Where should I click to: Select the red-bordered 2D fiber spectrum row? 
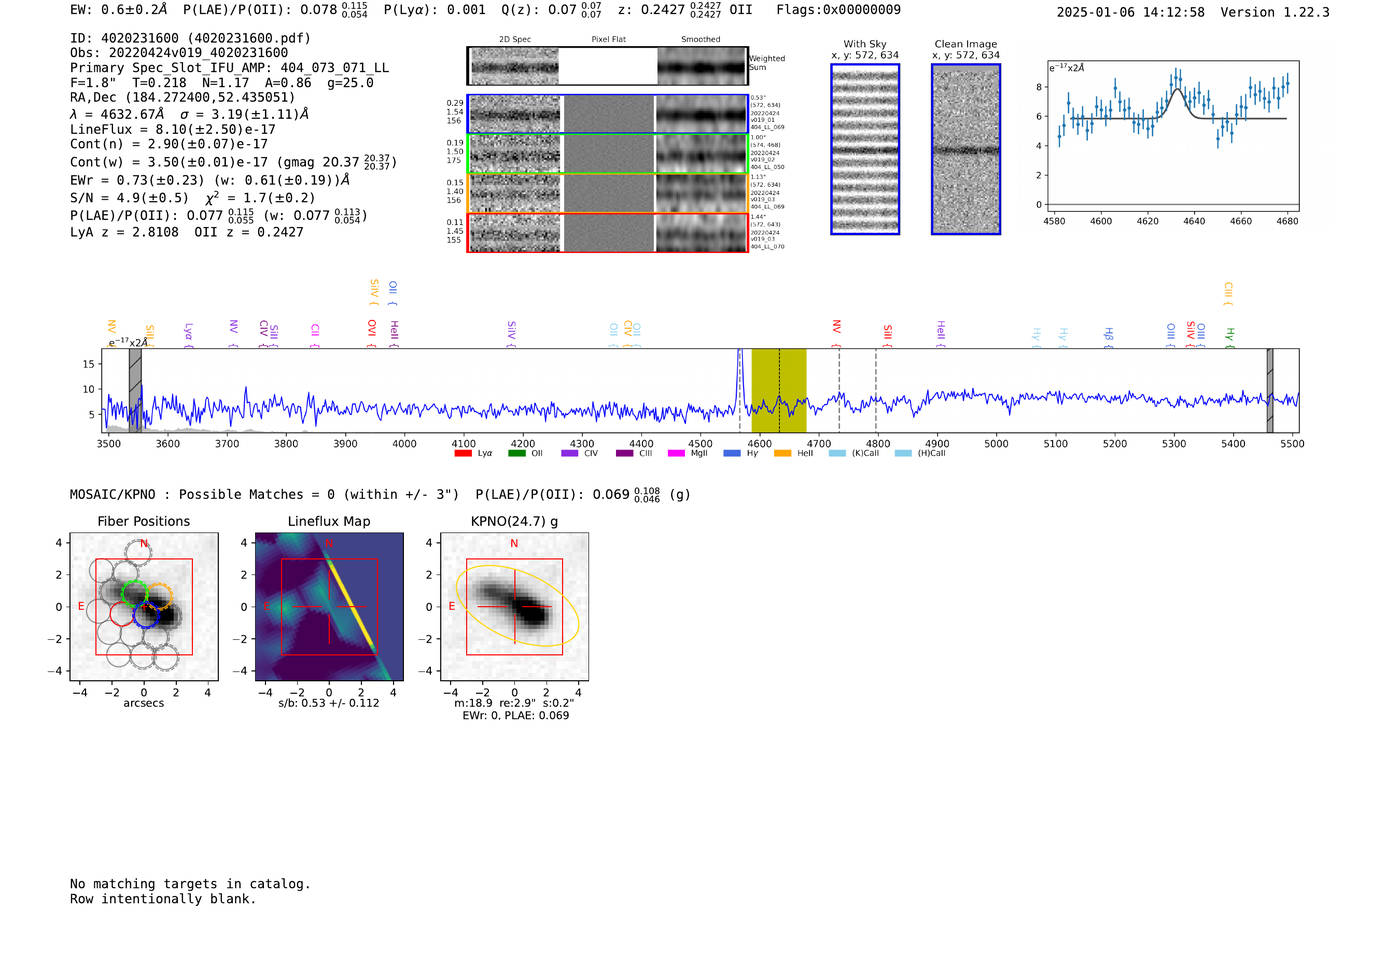coord(608,232)
